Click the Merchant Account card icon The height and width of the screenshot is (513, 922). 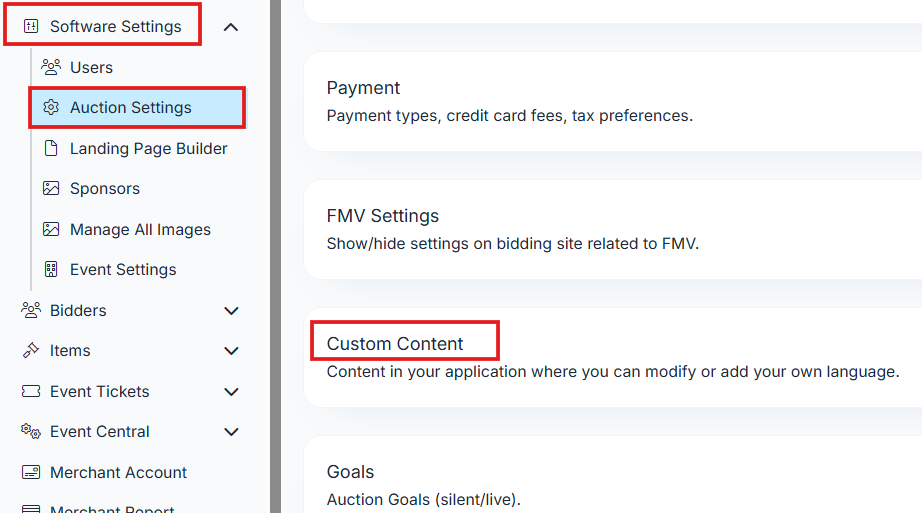point(30,472)
